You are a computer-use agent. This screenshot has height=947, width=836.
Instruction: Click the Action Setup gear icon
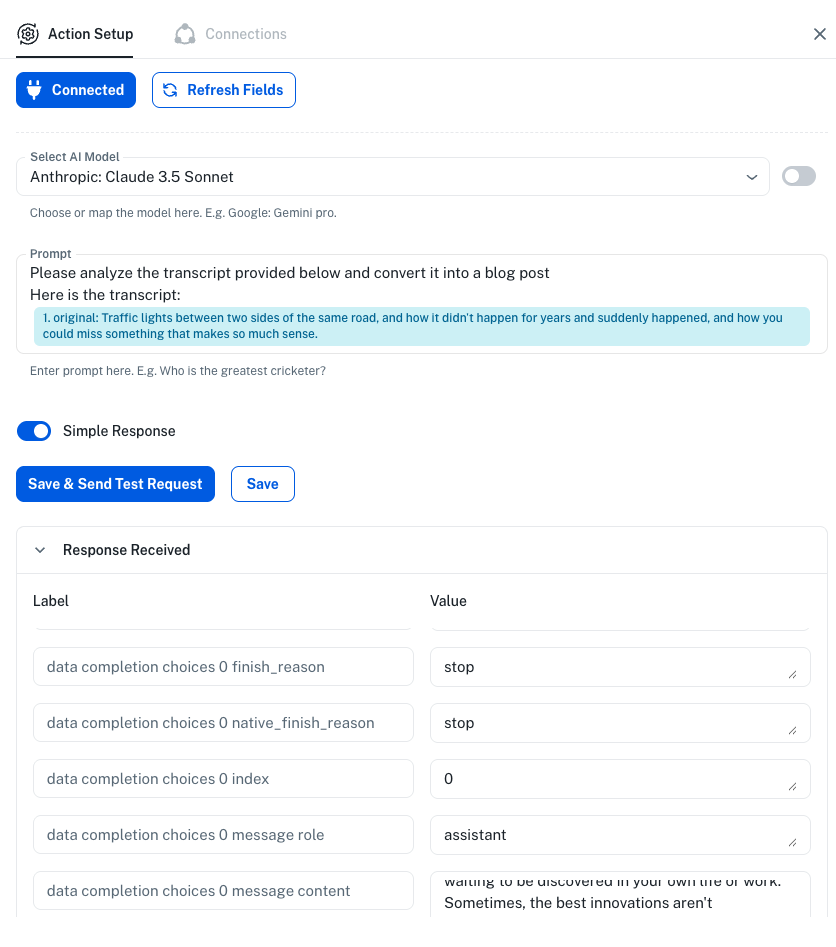pos(28,34)
